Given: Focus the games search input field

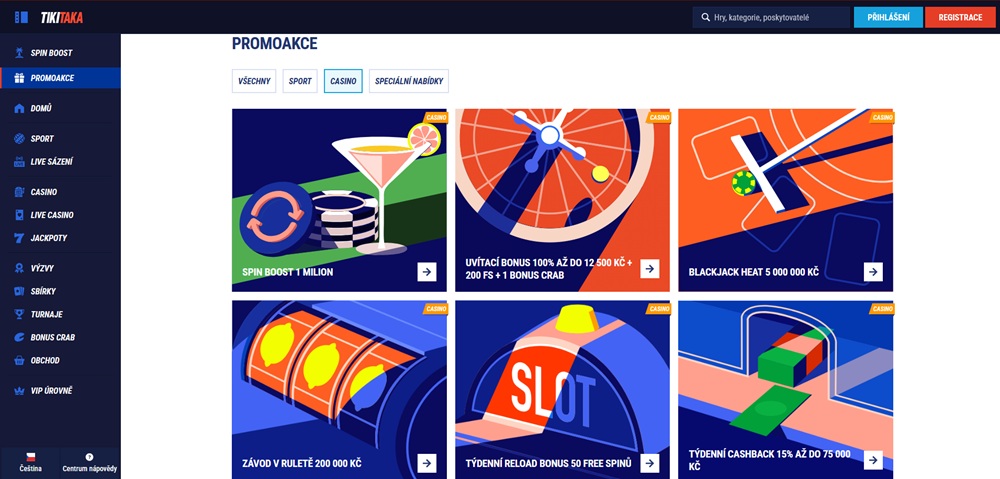Looking at the screenshot, I should click(x=771, y=17).
